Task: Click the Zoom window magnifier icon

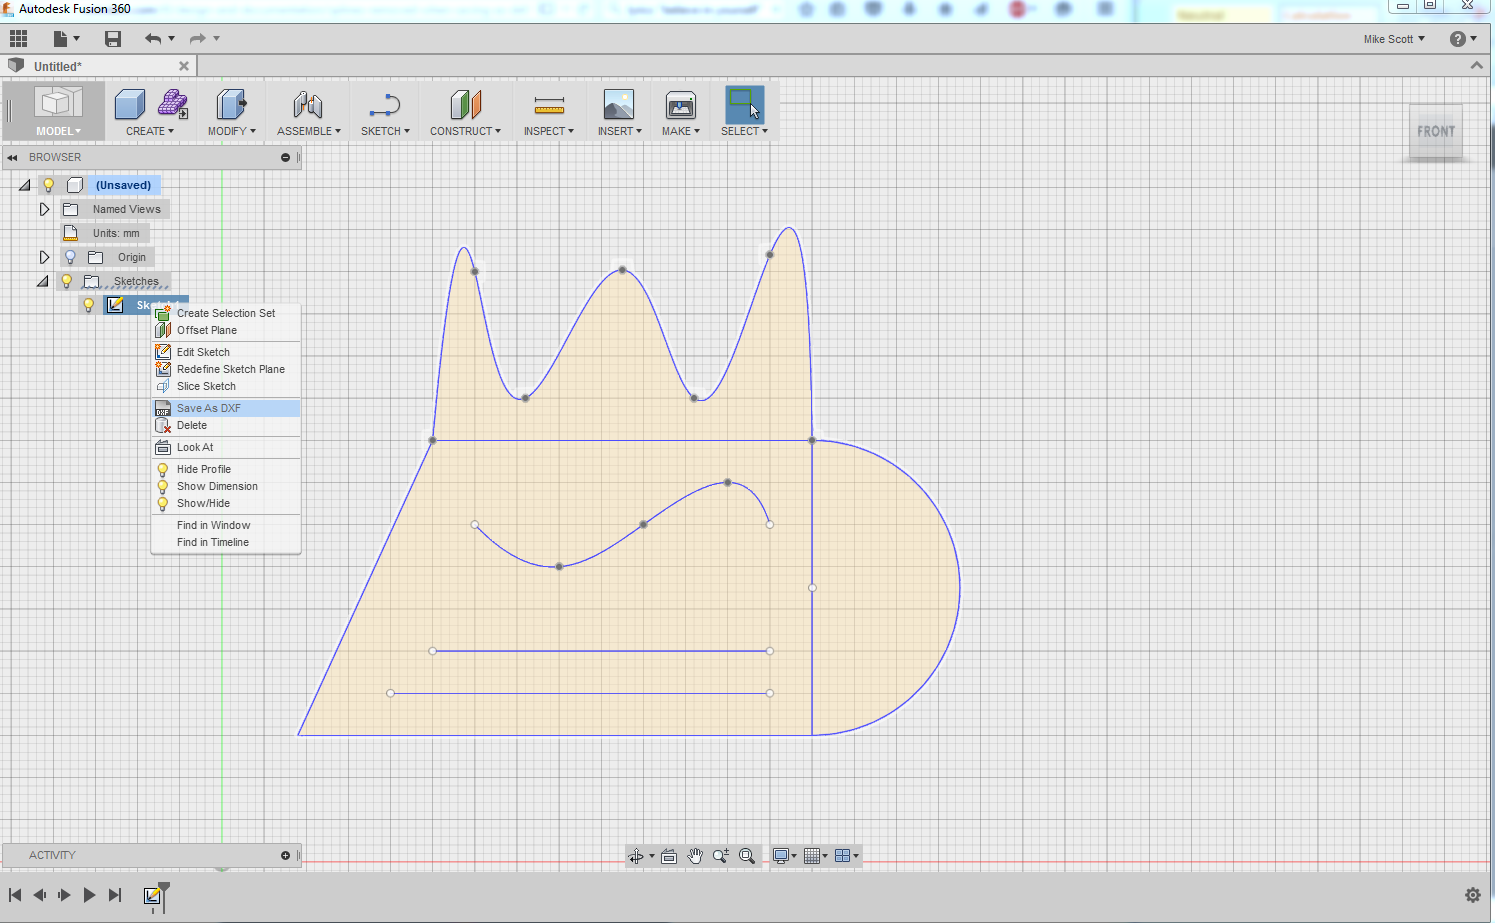Action: pyautogui.click(x=747, y=856)
